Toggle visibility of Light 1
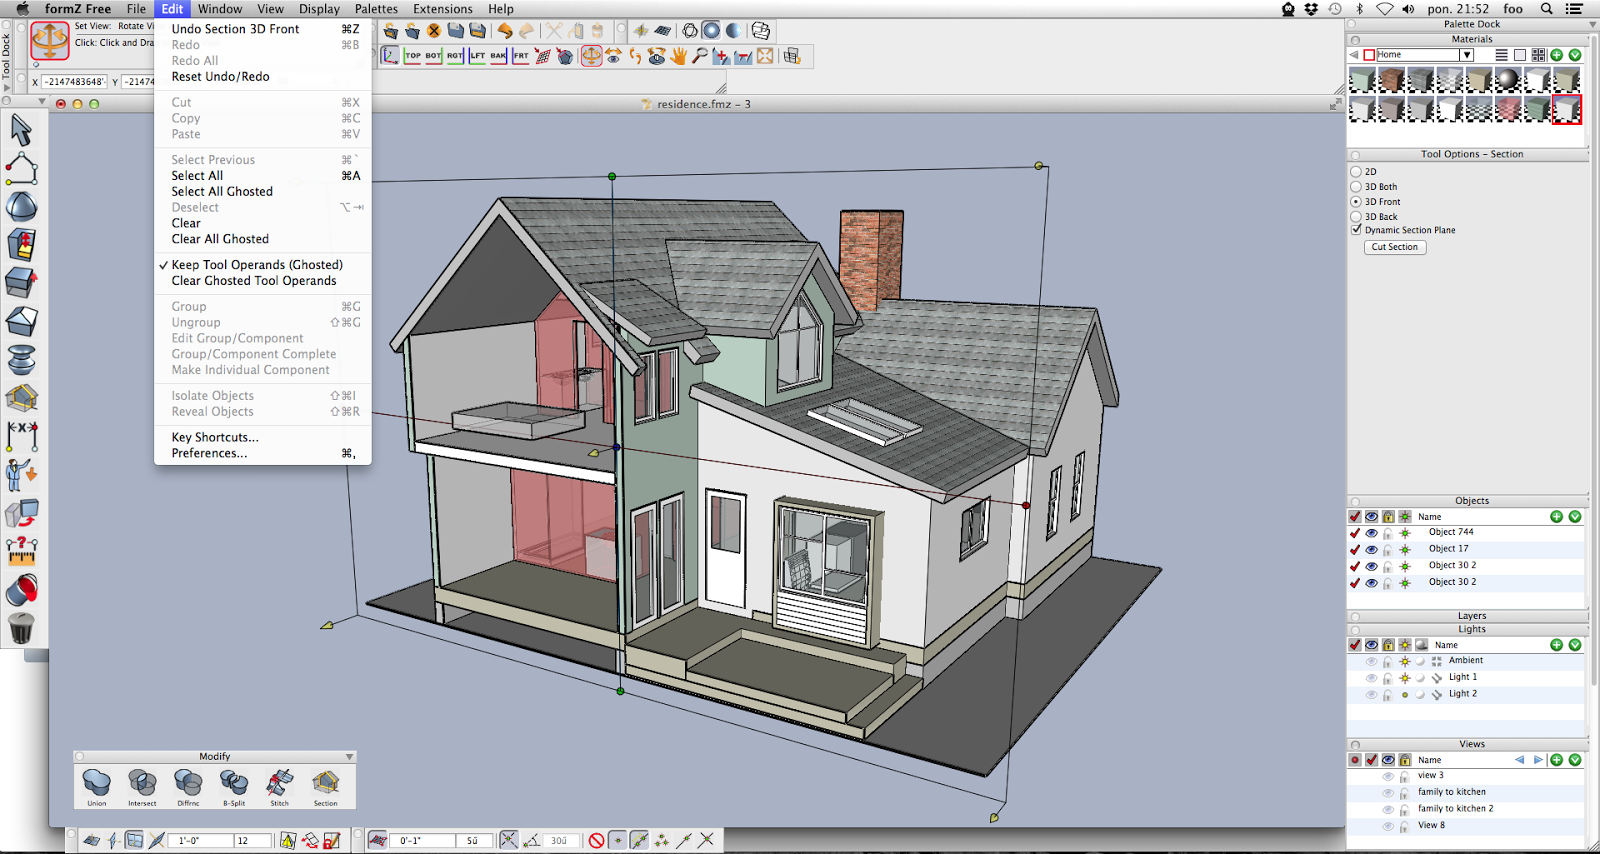The height and width of the screenshot is (854, 1600). (1372, 678)
